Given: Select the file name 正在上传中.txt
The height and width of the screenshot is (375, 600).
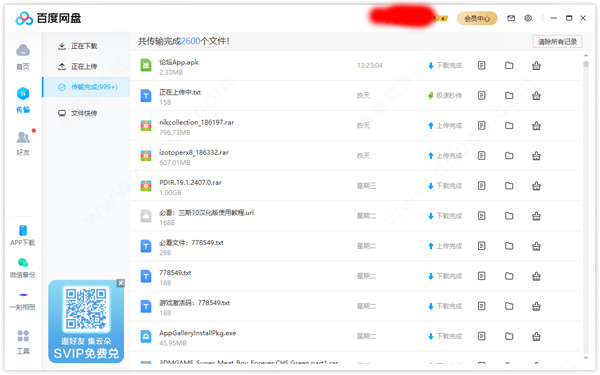Looking at the screenshot, I should point(180,92).
